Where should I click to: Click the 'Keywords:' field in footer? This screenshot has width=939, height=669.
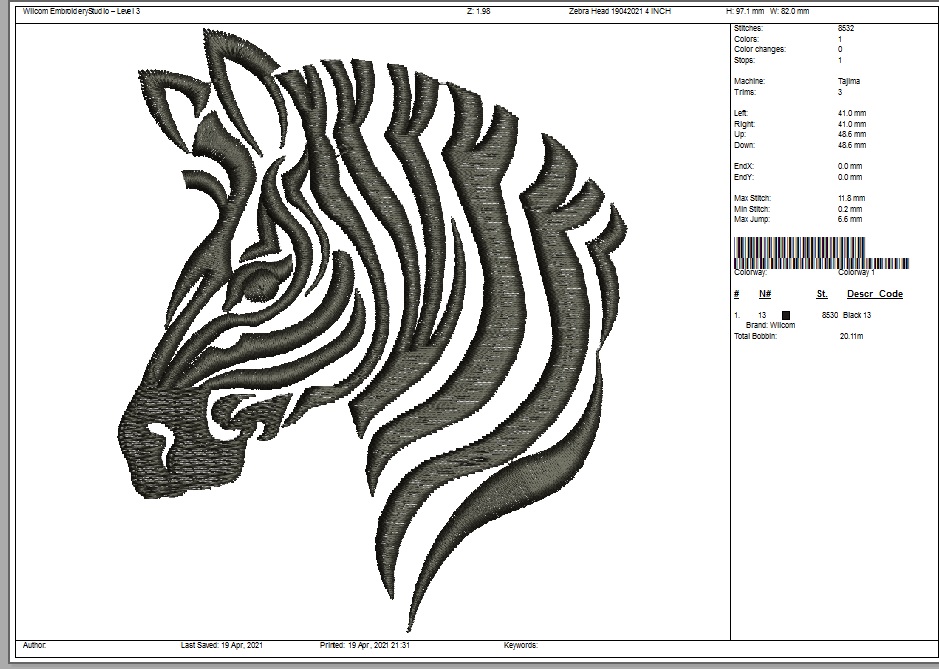pos(520,646)
